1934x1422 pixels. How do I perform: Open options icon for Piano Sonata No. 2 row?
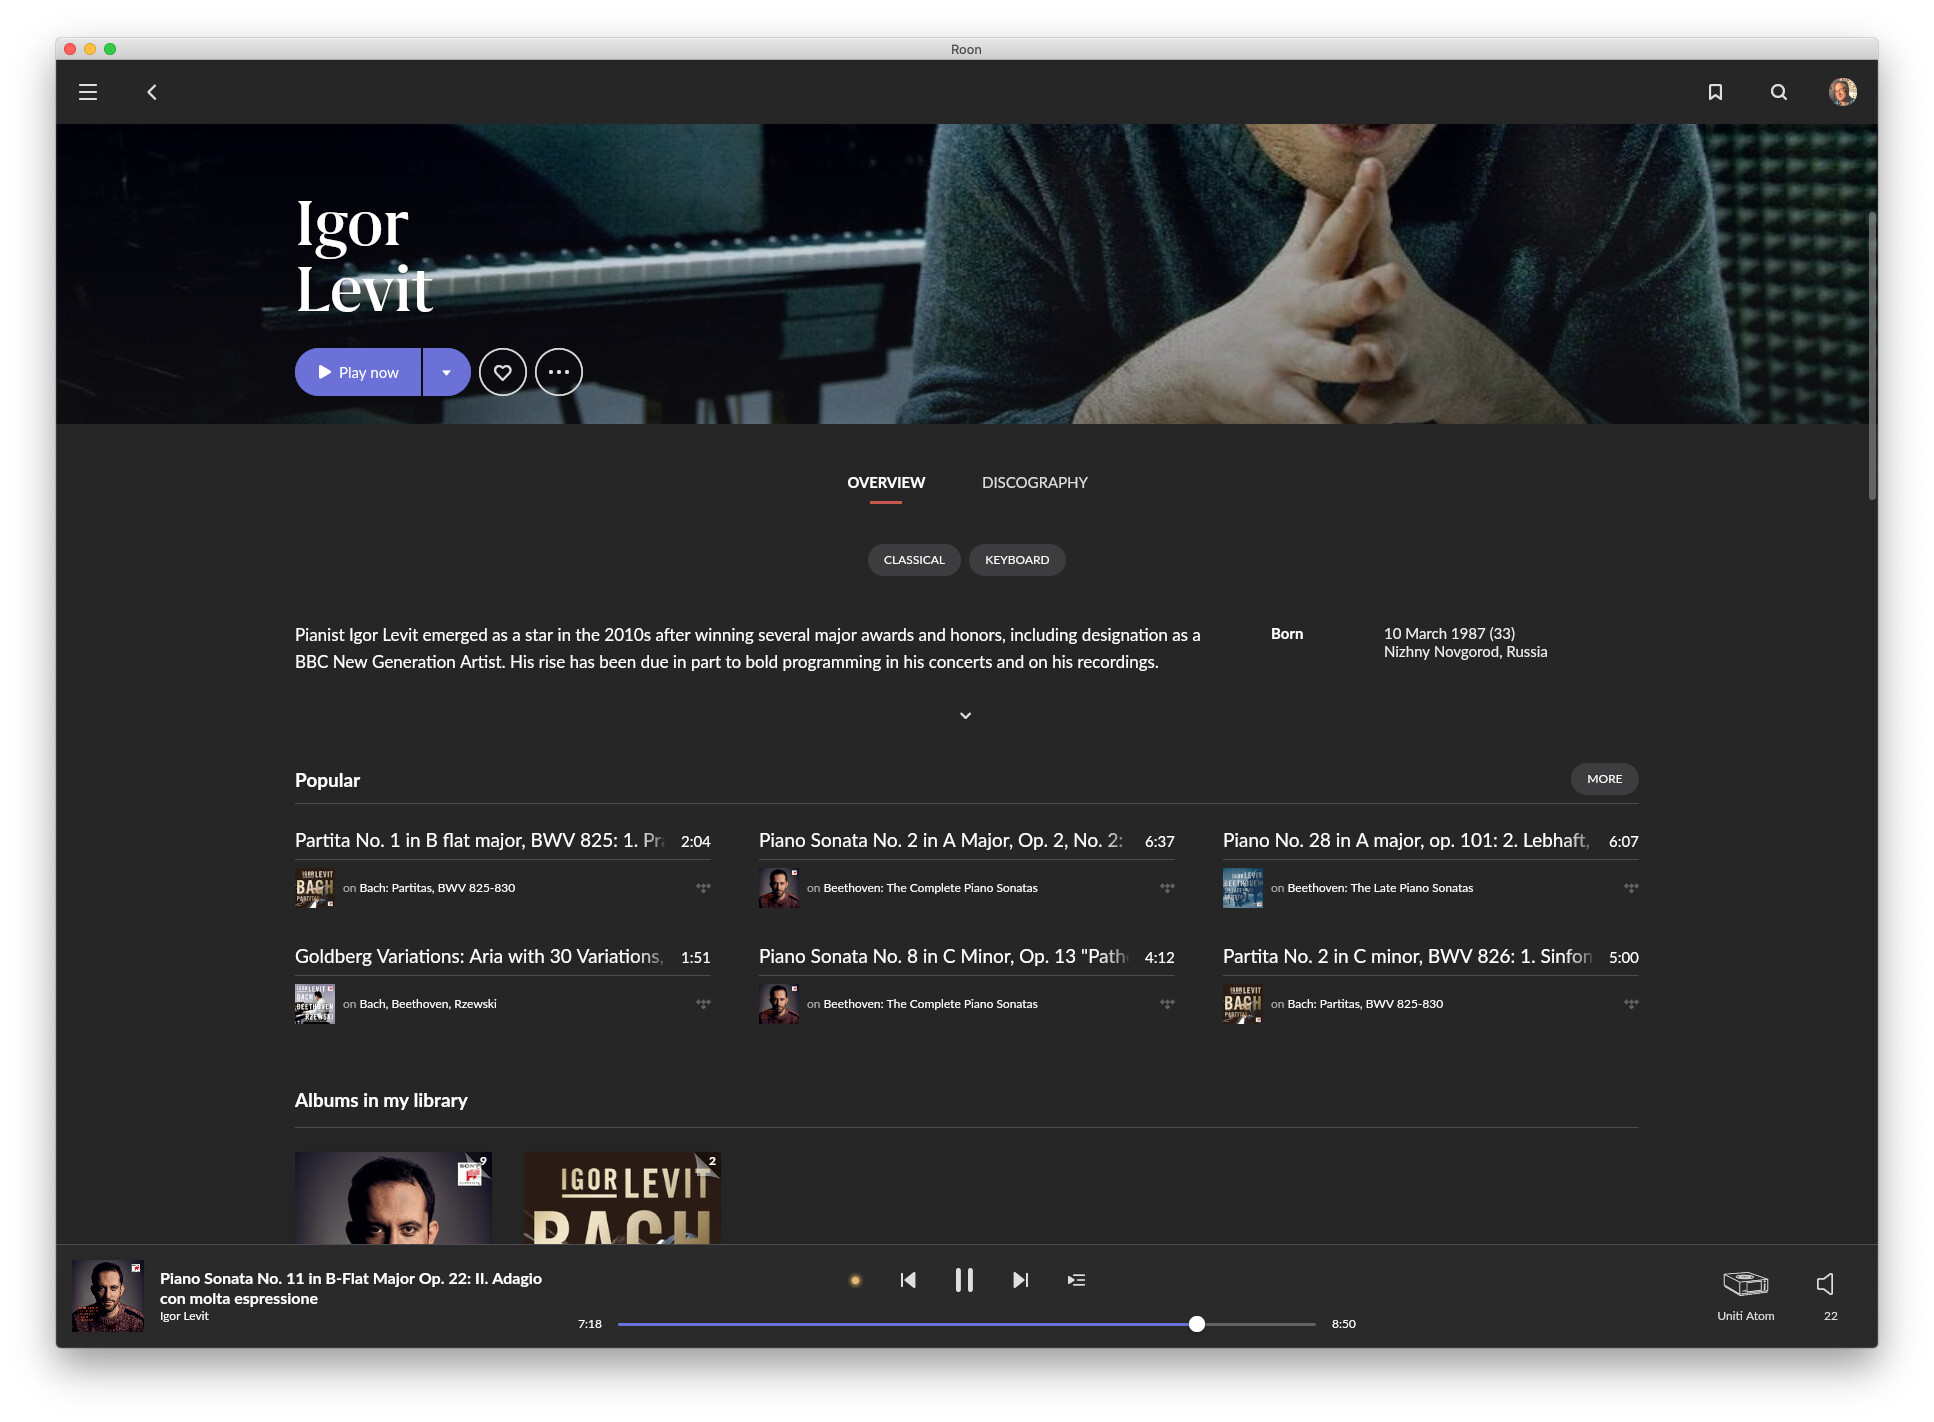(x=1167, y=888)
